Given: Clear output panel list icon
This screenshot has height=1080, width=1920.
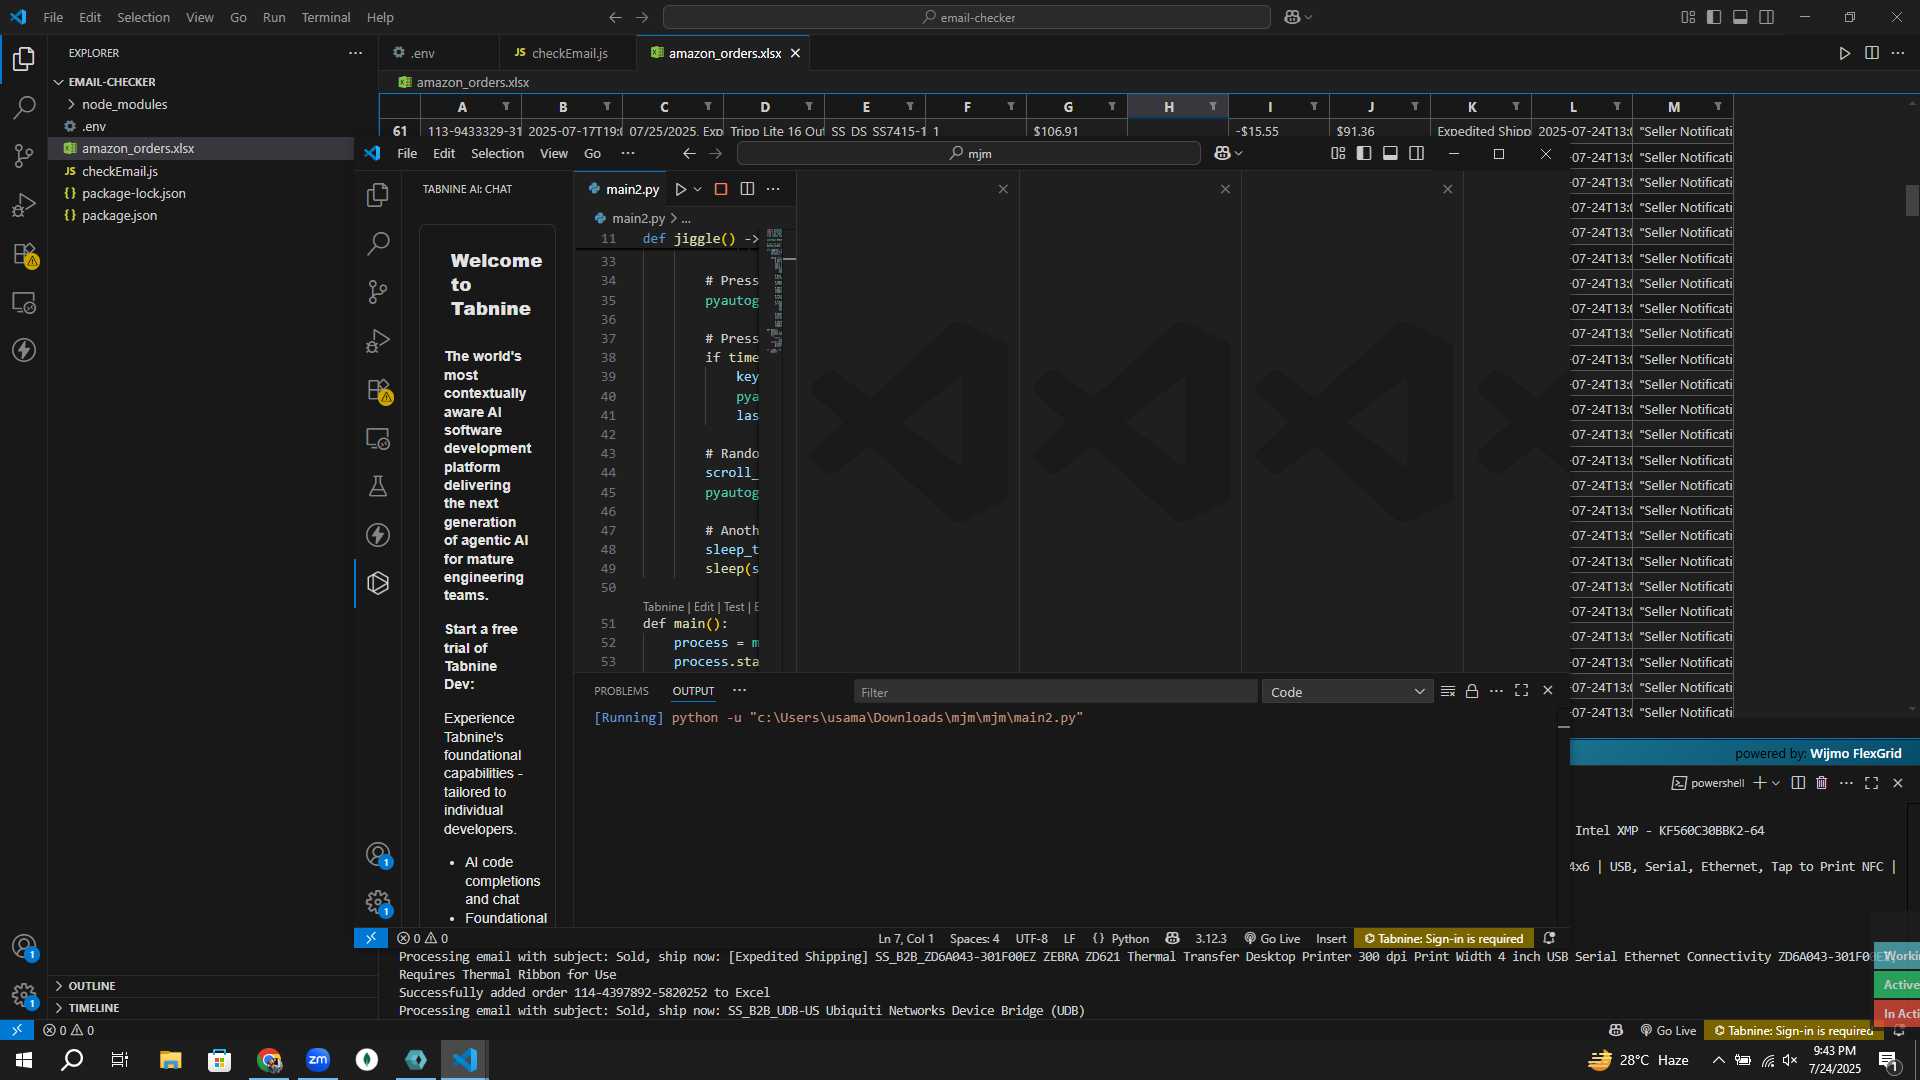Looking at the screenshot, I should tap(1448, 691).
